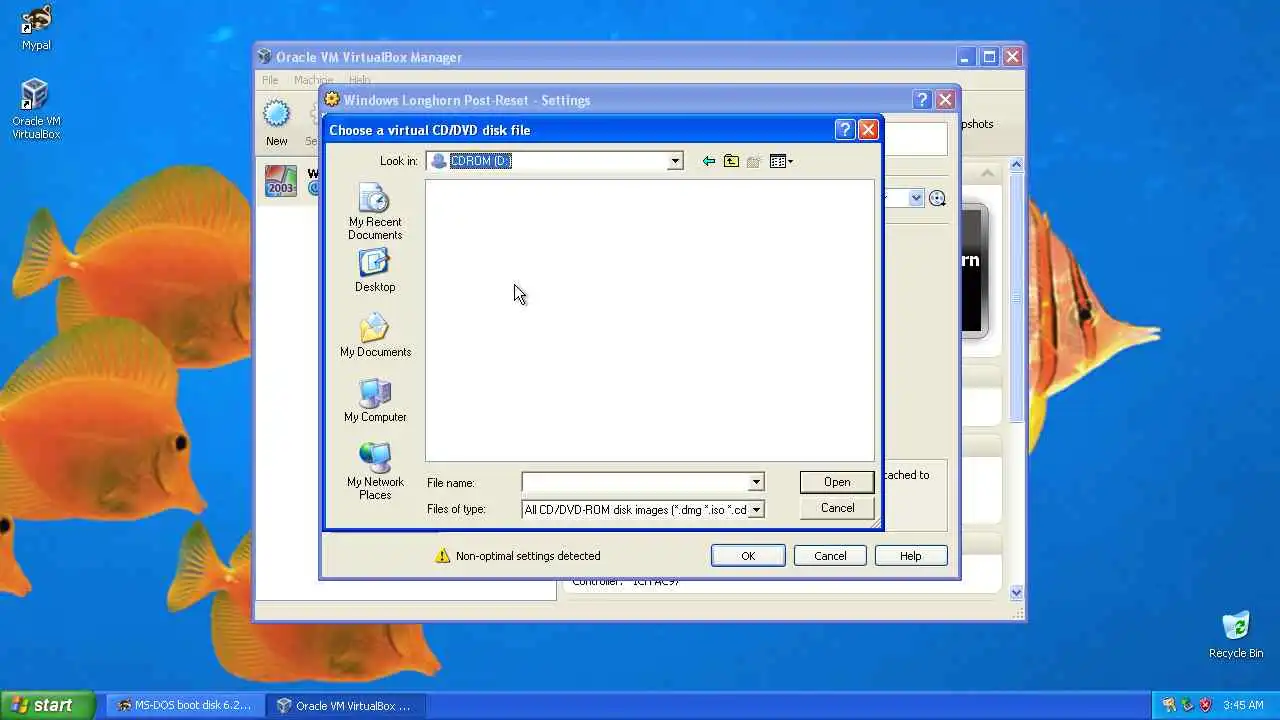Click the Settings window help question button
1280x720 pixels.
click(922, 100)
